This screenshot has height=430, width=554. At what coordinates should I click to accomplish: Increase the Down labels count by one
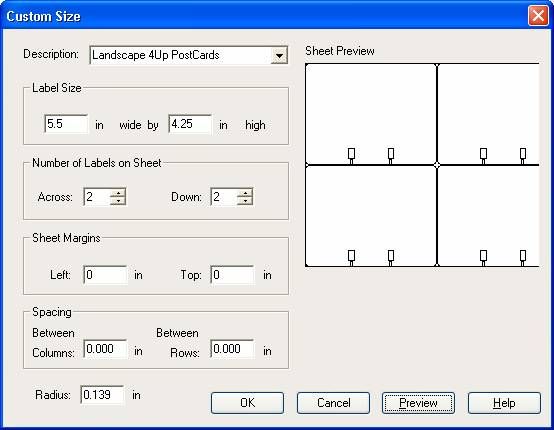pyautogui.click(x=245, y=193)
